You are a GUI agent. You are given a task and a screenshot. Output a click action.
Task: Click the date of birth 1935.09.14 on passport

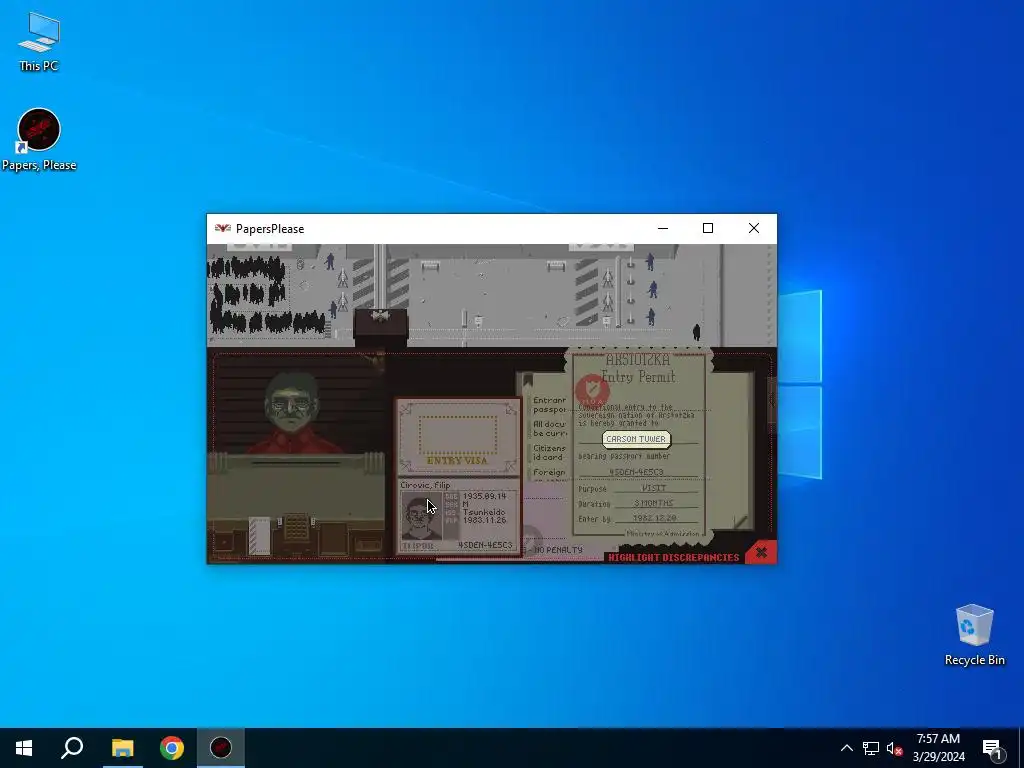(x=484, y=496)
